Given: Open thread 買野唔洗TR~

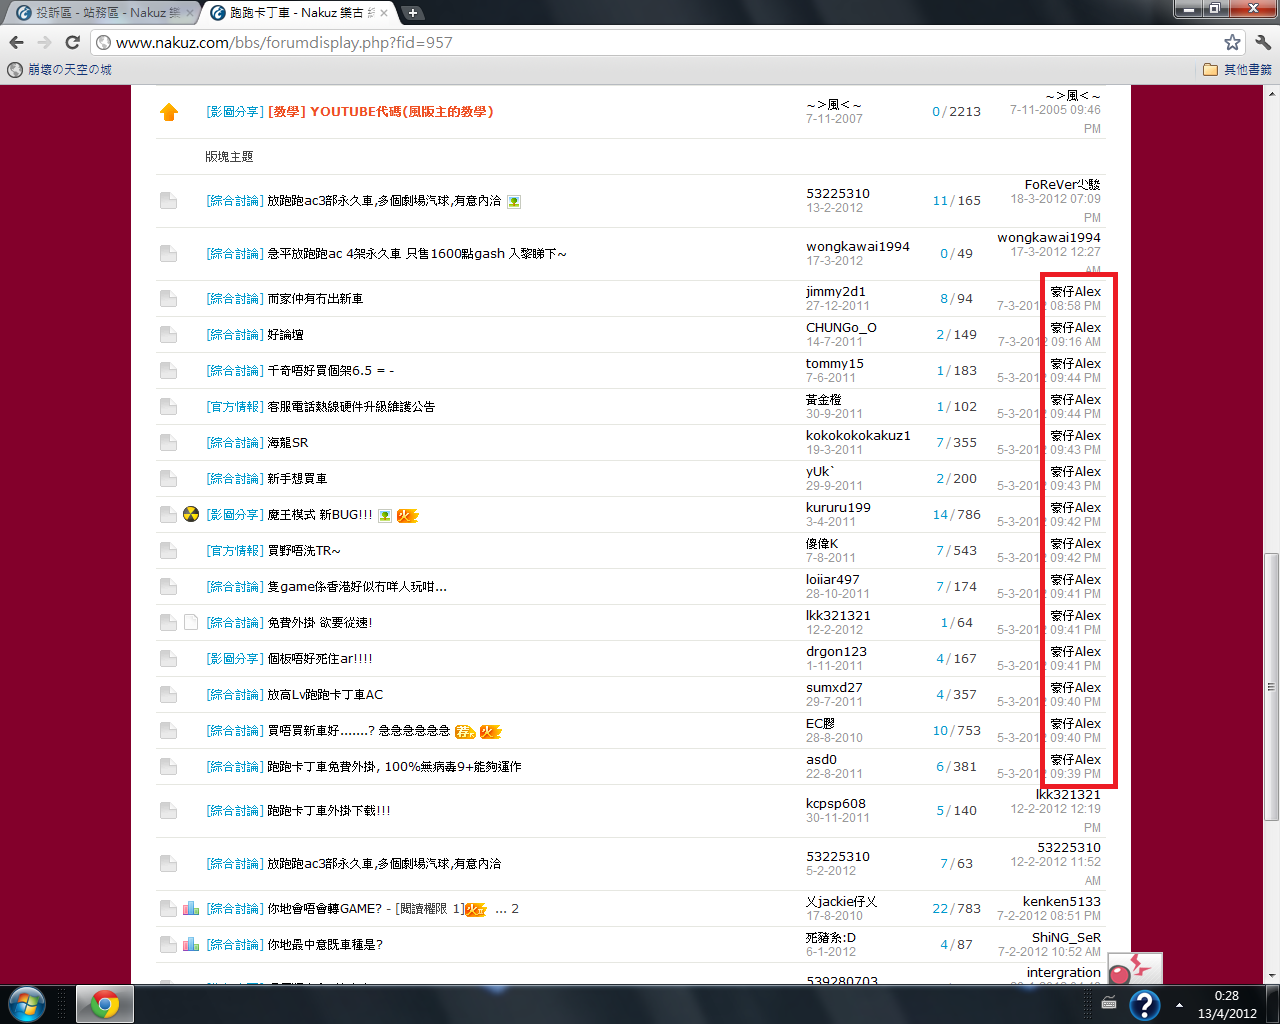Looking at the screenshot, I should click(x=304, y=550).
